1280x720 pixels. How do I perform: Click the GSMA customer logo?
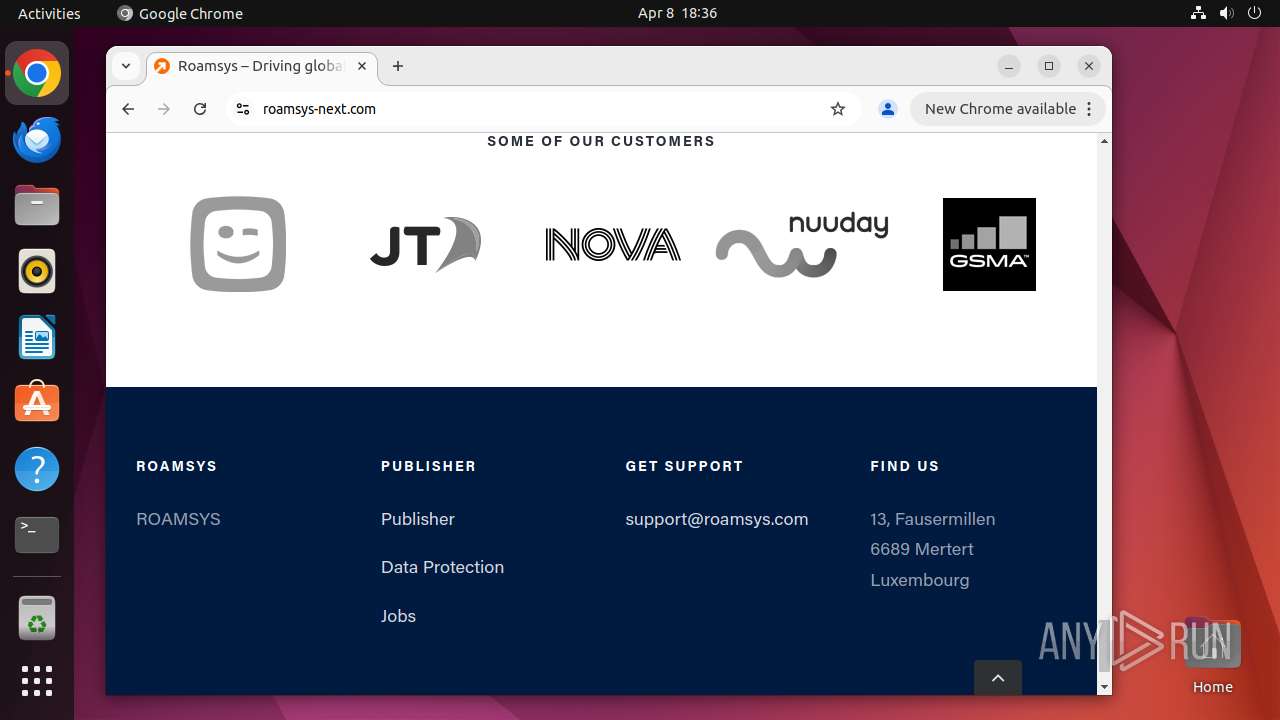click(x=989, y=244)
